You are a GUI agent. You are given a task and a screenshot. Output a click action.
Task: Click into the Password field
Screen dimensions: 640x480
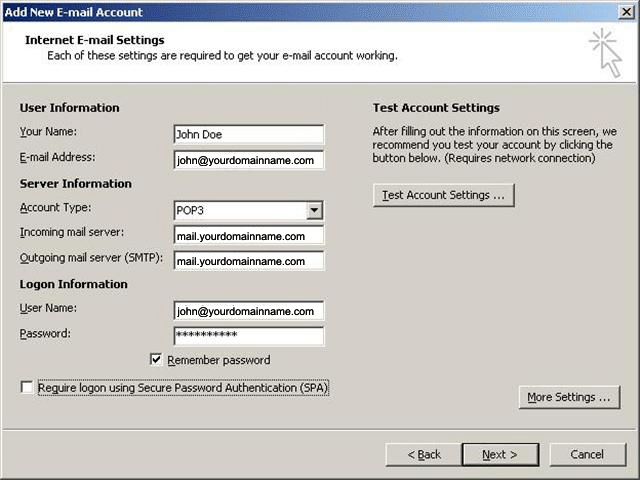(248, 336)
